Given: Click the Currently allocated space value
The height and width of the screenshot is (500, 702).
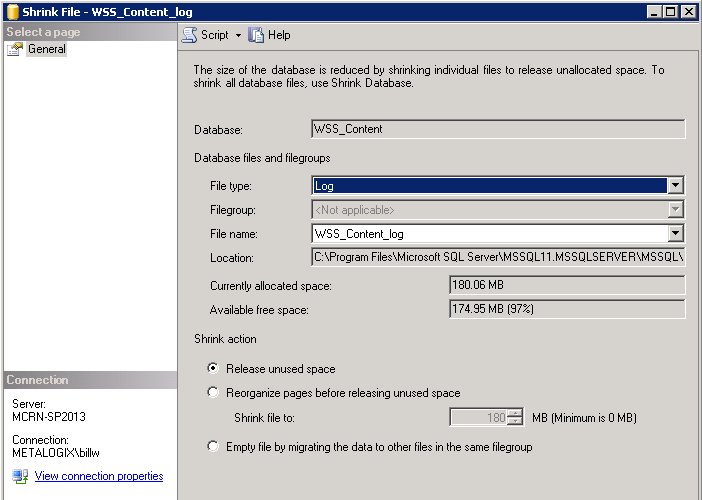Looking at the screenshot, I should (567, 285).
